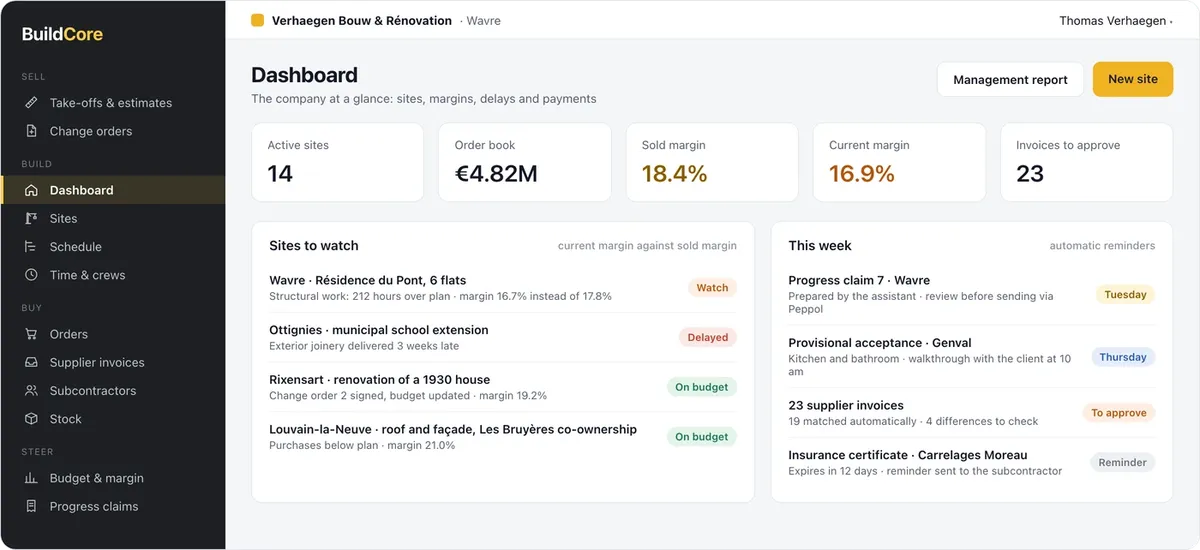
Task: Click the Sites crane icon
Action: pos(31,218)
